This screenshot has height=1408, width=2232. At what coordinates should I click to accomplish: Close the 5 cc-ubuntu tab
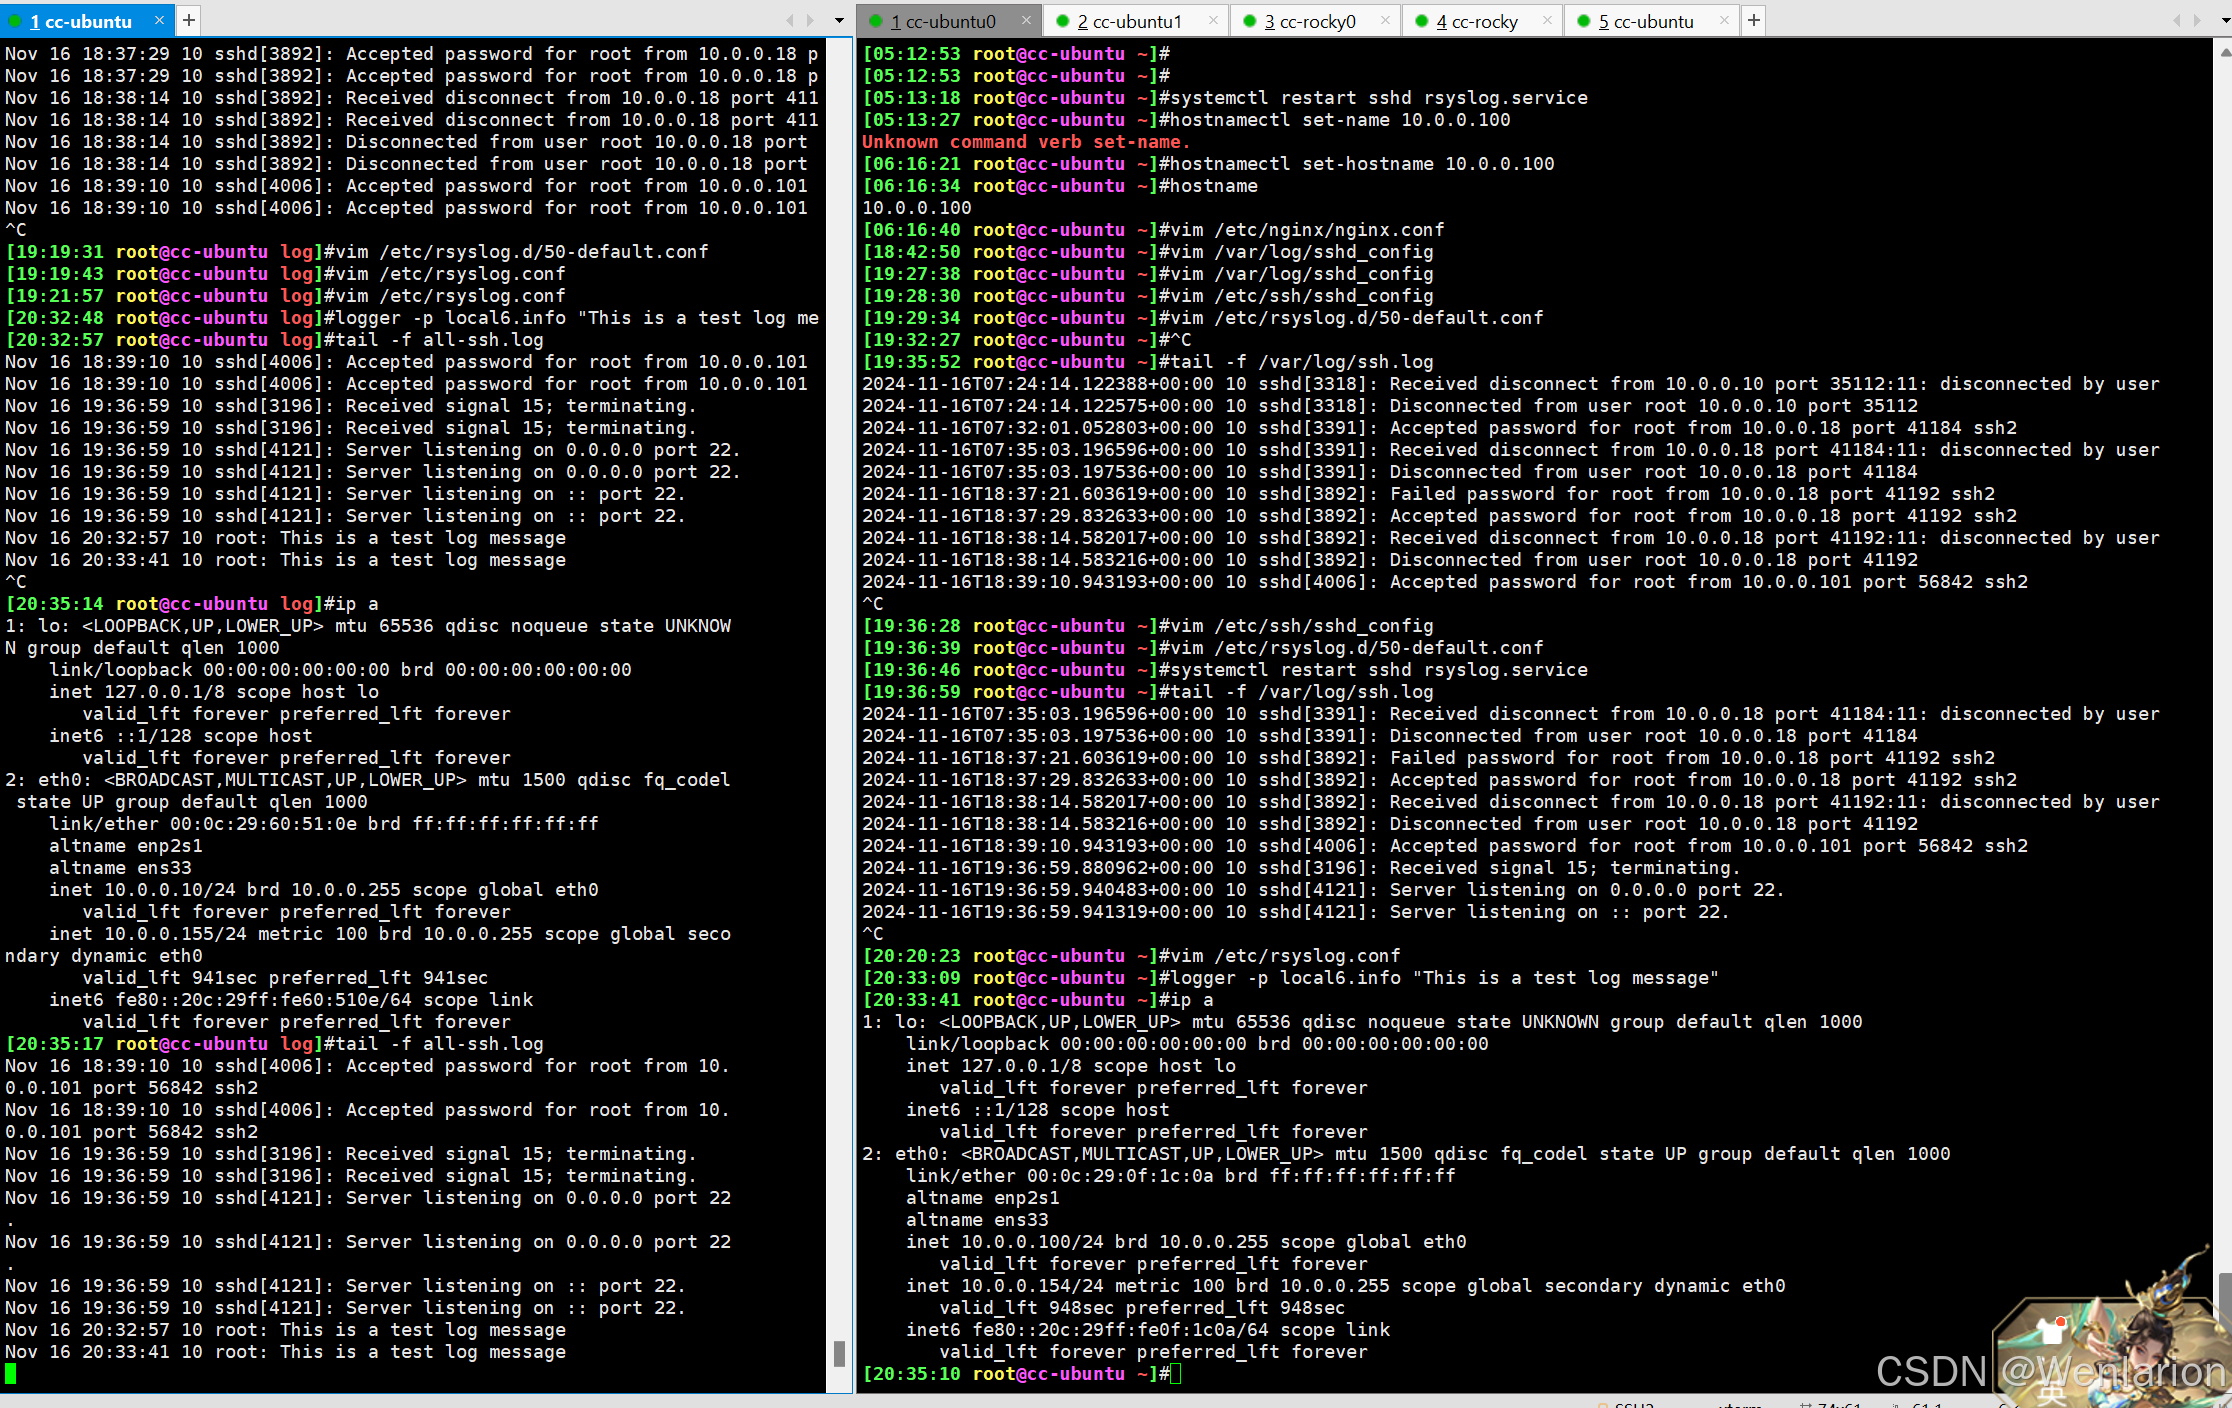[1723, 20]
